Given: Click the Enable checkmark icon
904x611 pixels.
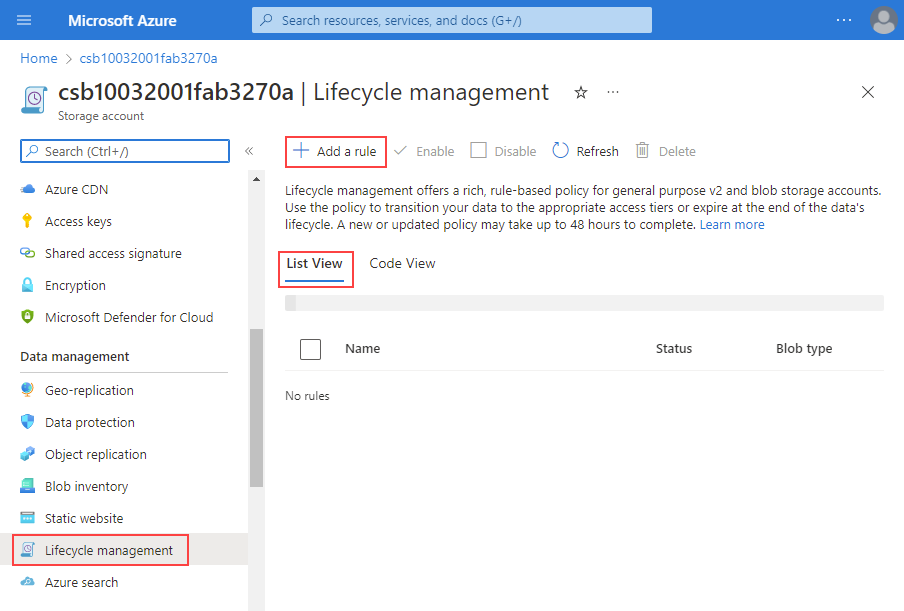Looking at the screenshot, I should [401, 150].
